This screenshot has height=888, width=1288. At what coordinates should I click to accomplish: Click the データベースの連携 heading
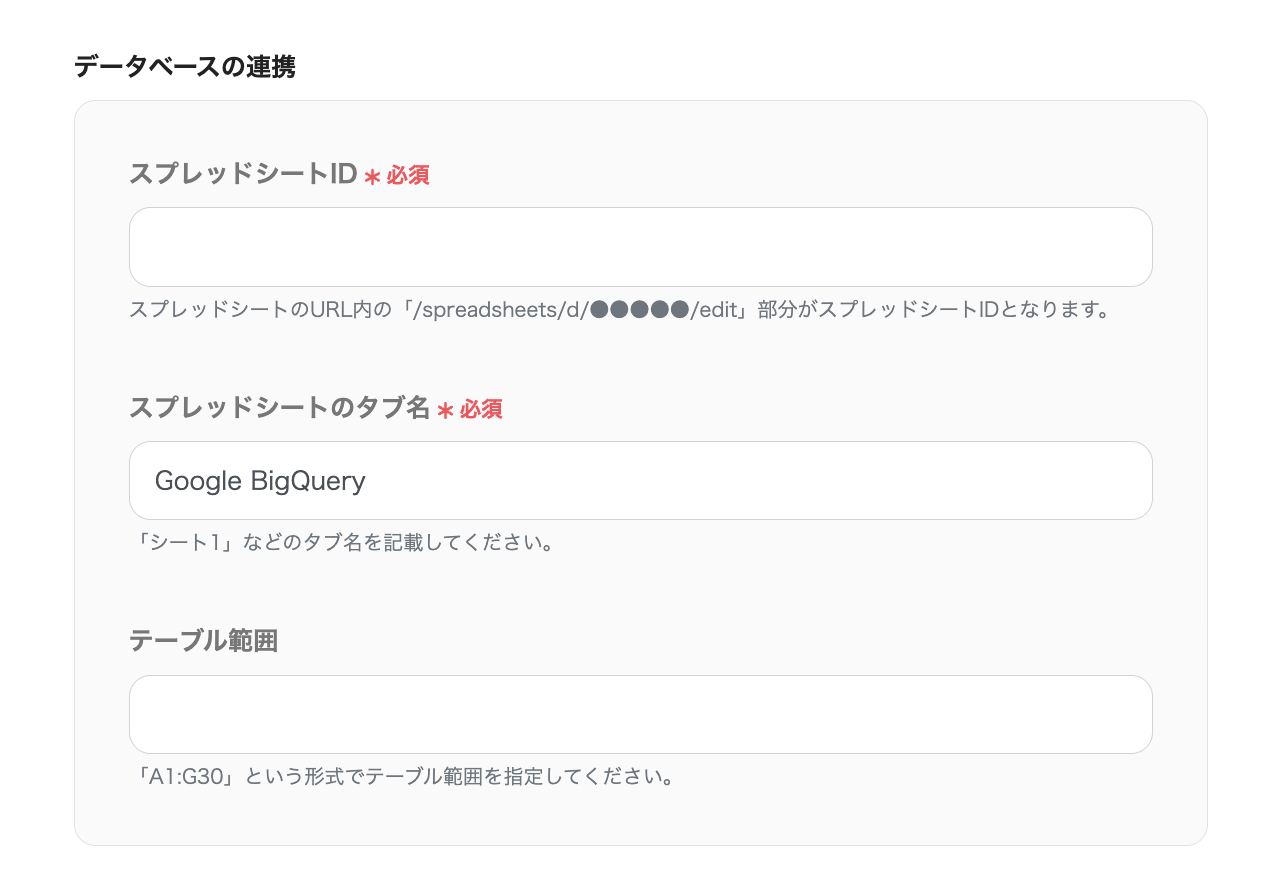coord(185,68)
